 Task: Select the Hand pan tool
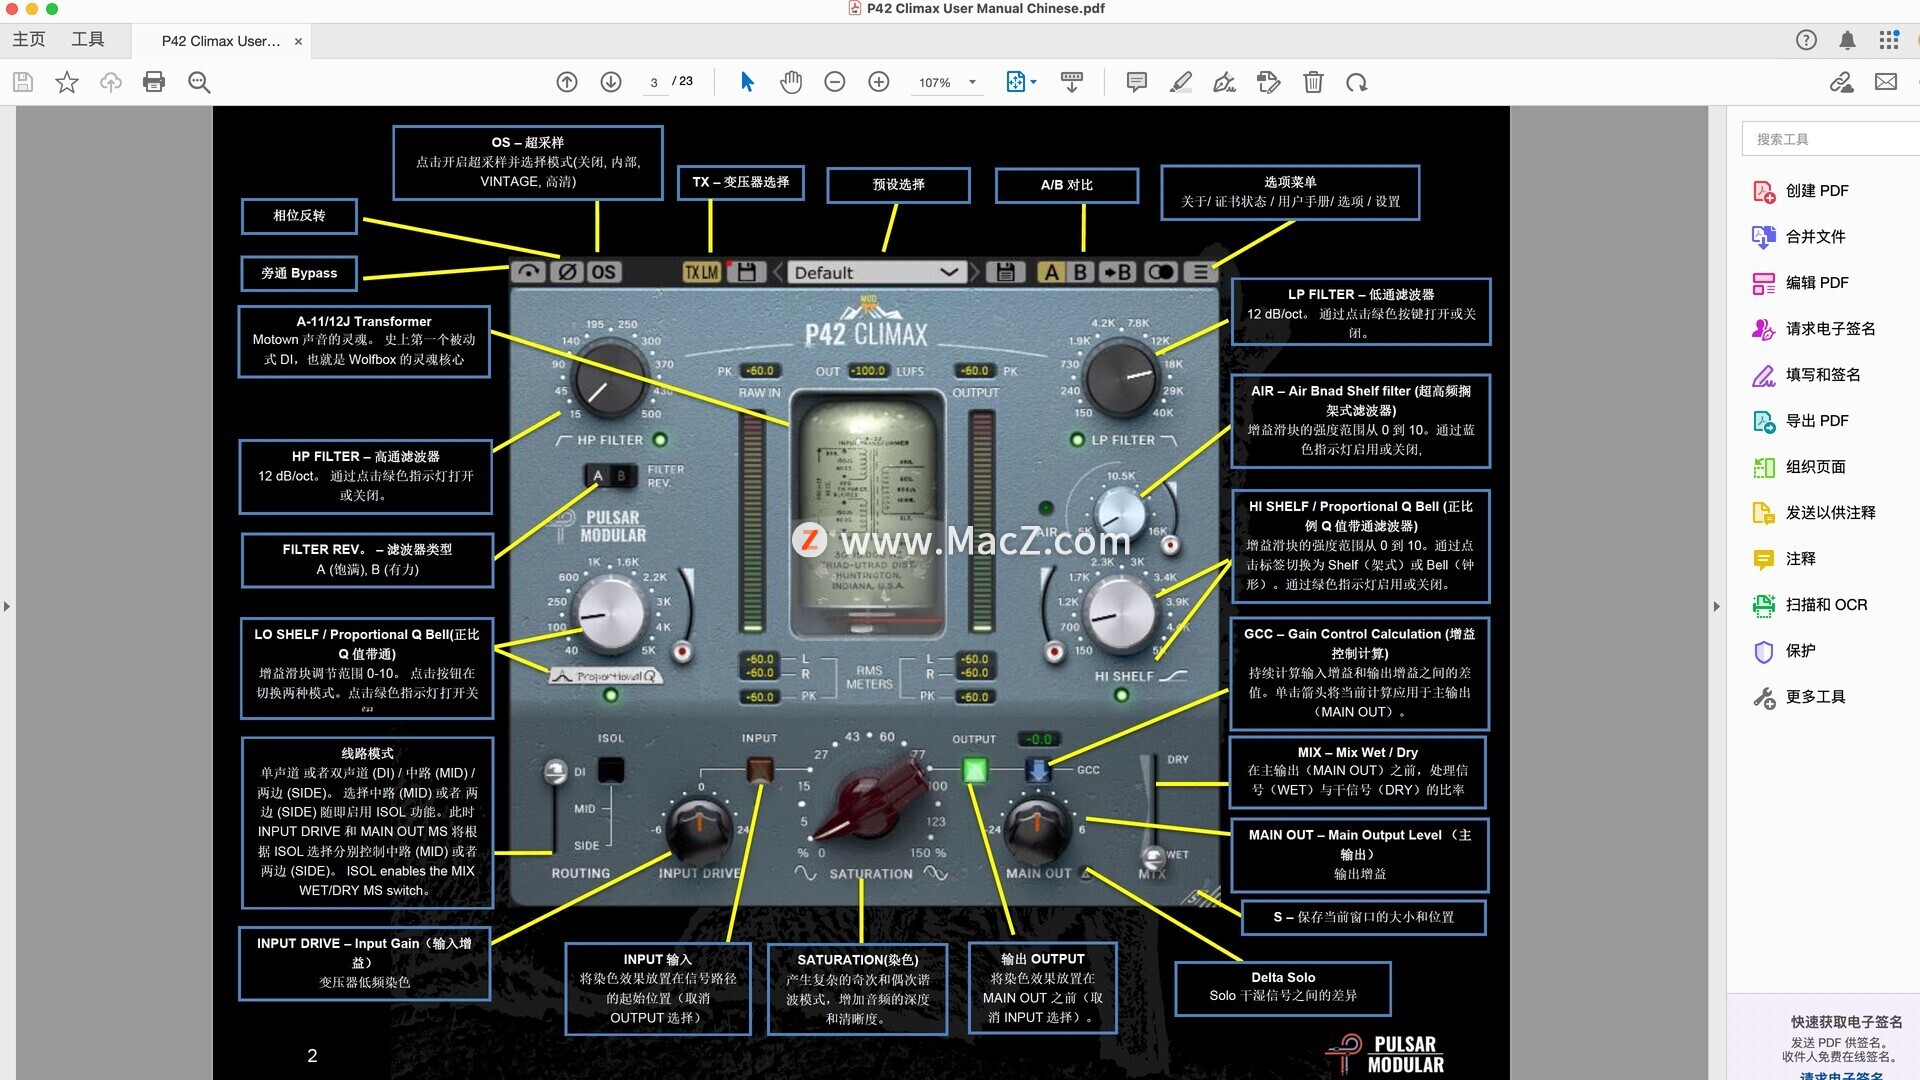point(791,82)
